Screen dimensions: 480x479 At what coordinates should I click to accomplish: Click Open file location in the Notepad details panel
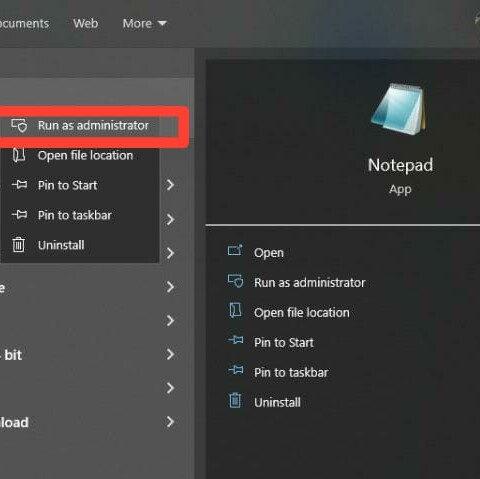tap(302, 313)
